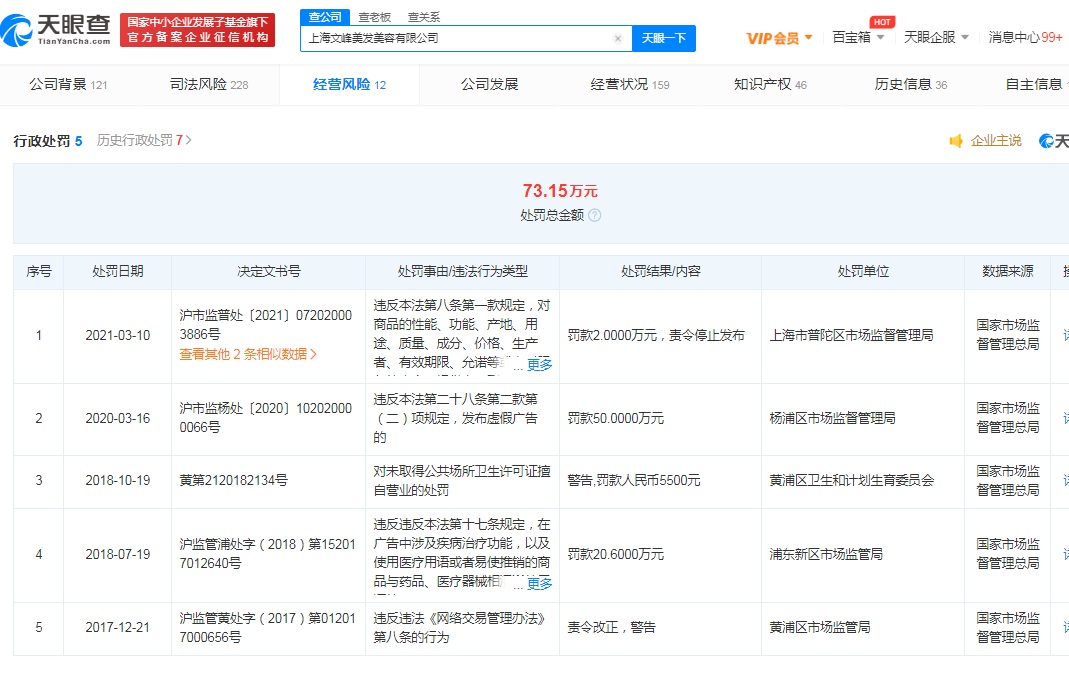Image resolution: width=1069 pixels, height=679 pixels.
Task: Go to the 经营状况 tab
Action: 629,85
